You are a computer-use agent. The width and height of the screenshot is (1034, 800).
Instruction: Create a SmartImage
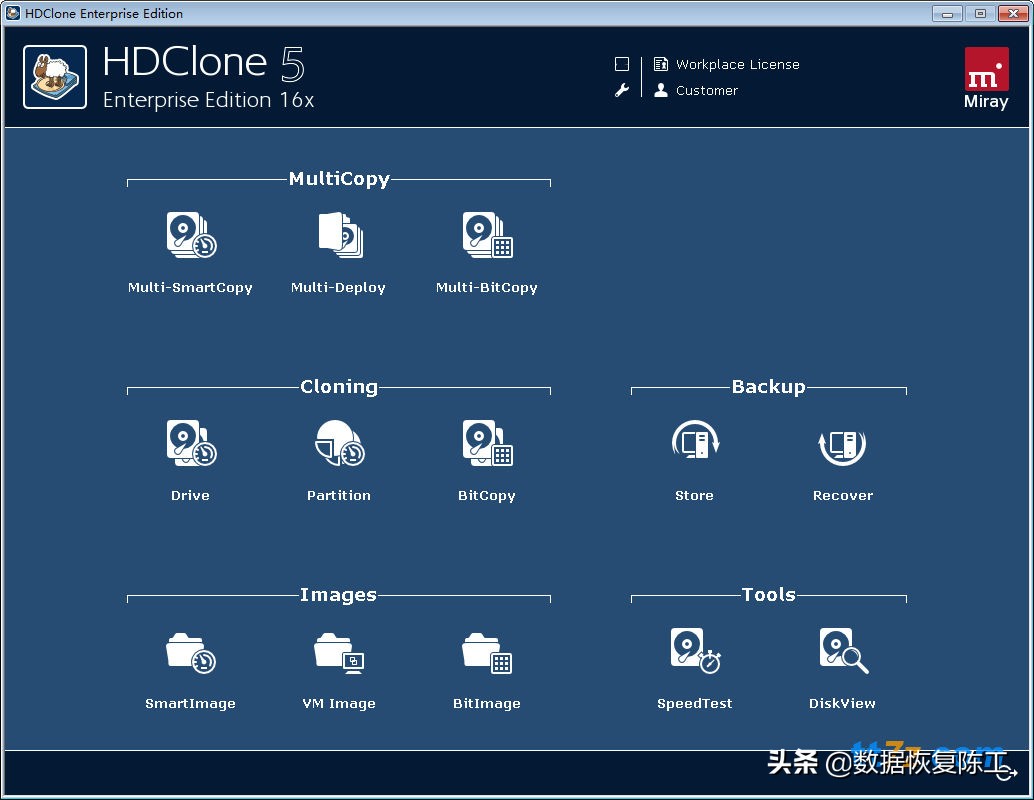(190, 652)
